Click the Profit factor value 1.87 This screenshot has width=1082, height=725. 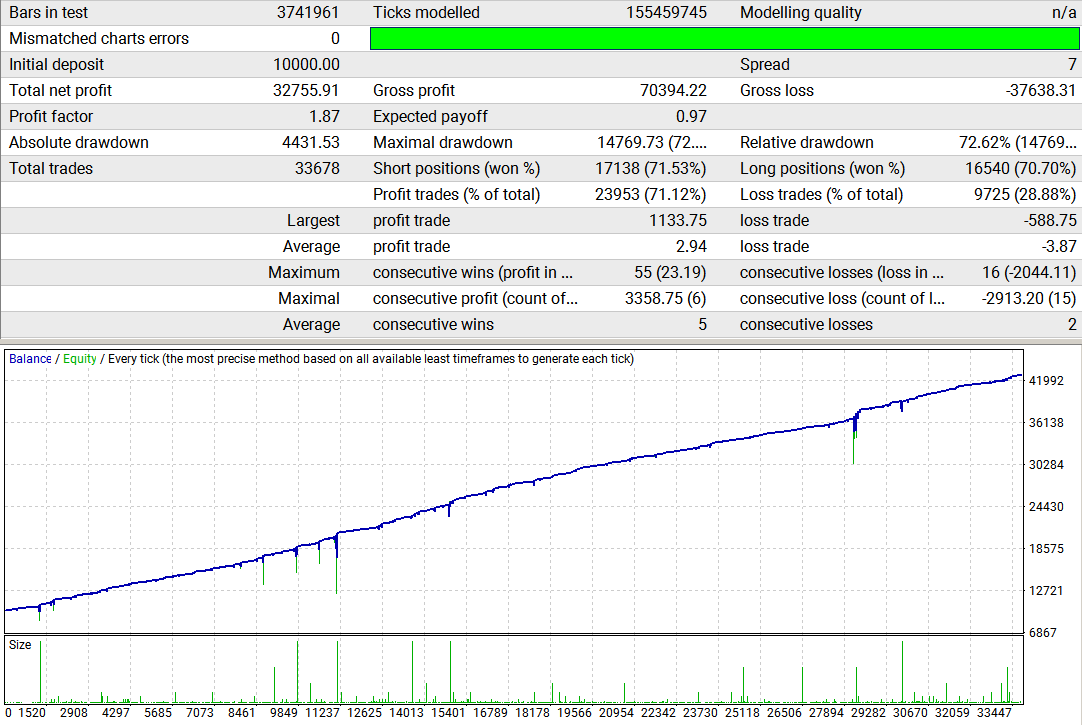tap(324, 117)
